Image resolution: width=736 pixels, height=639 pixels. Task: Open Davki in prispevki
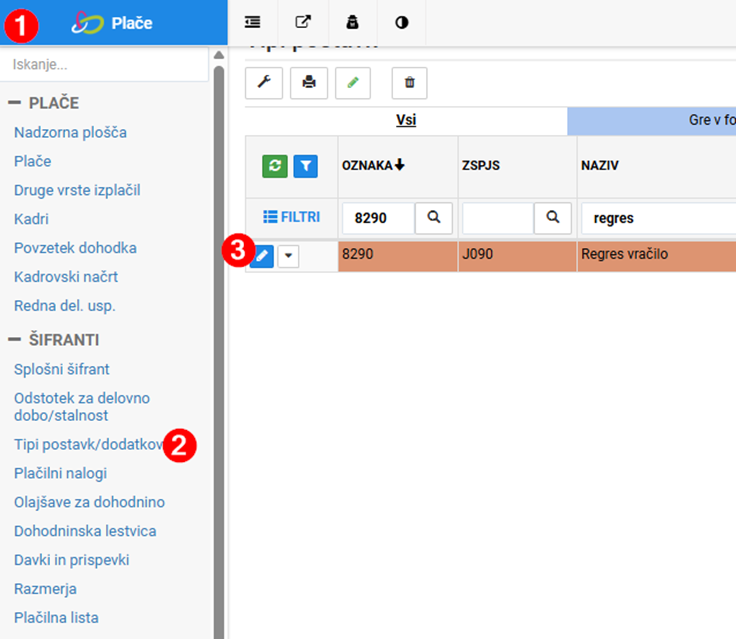tap(71, 560)
